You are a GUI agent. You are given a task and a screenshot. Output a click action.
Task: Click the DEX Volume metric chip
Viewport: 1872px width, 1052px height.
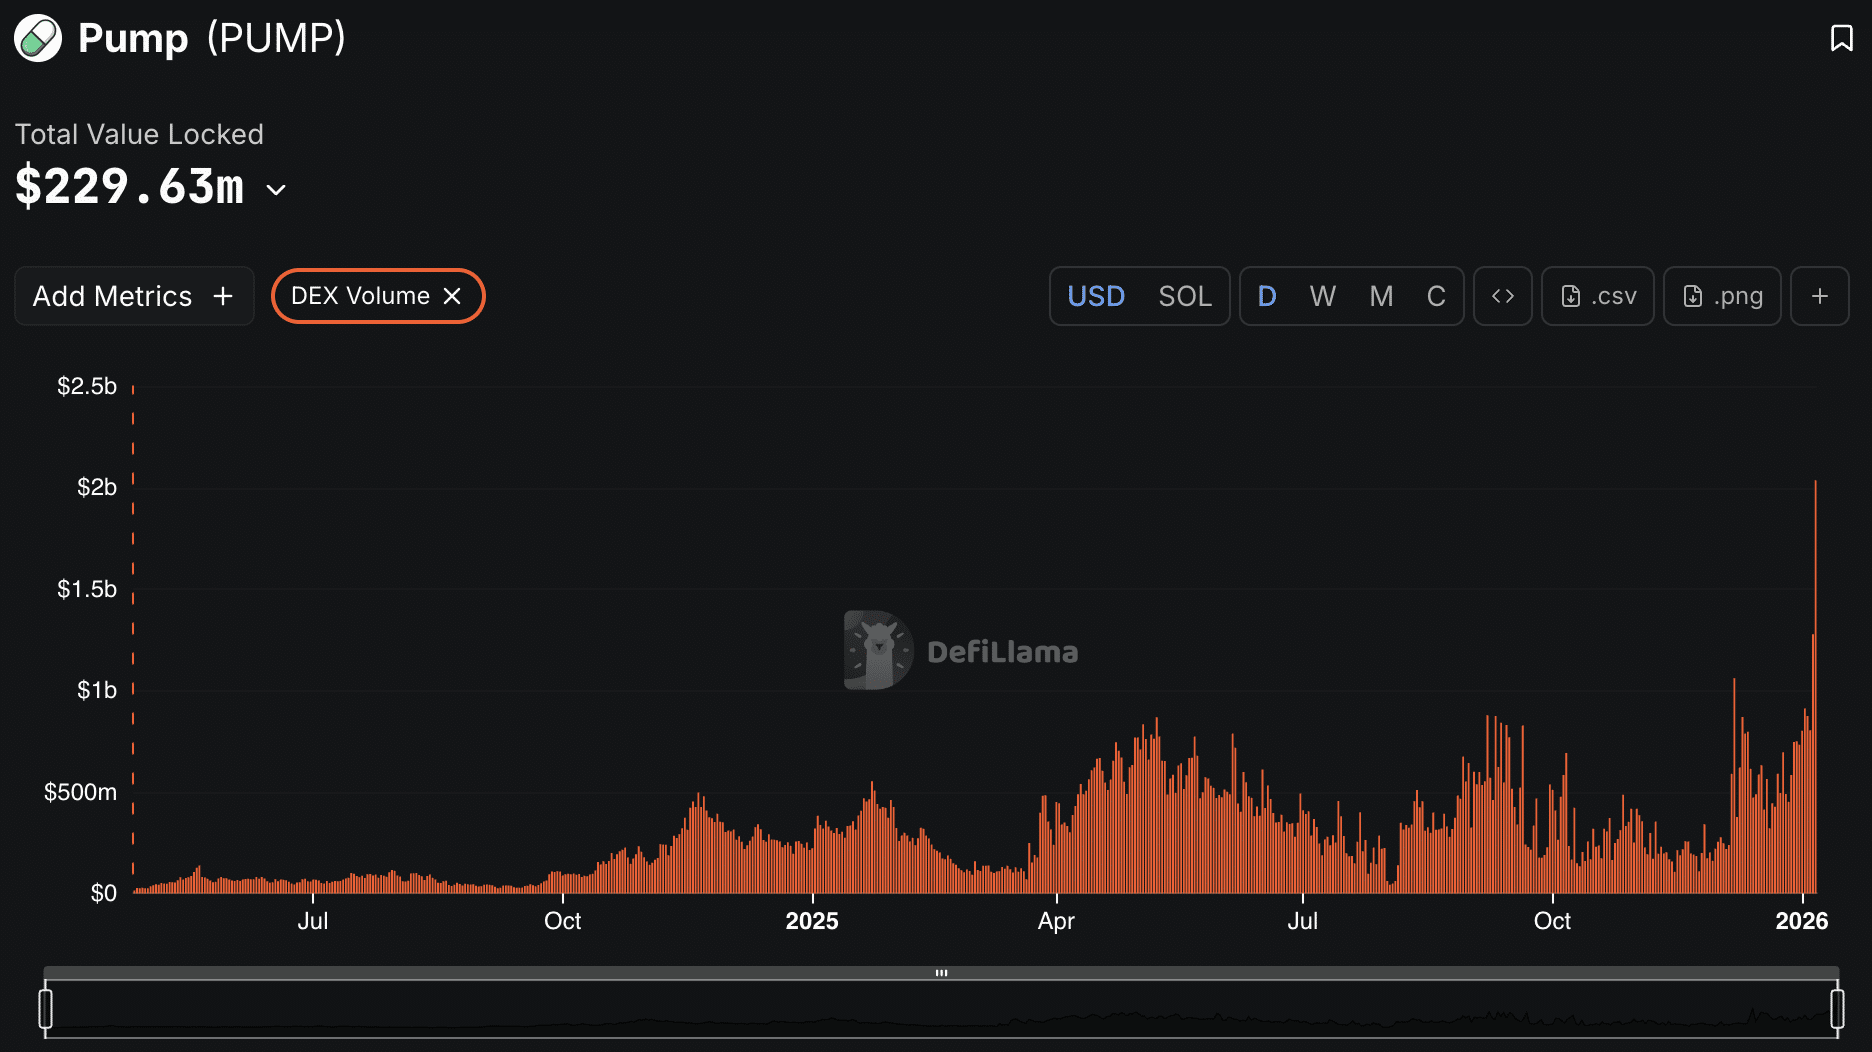click(x=360, y=296)
